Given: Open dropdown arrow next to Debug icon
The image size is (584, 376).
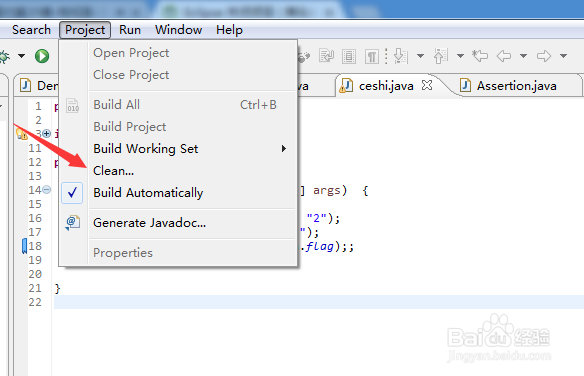Looking at the screenshot, I should click(x=22, y=56).
